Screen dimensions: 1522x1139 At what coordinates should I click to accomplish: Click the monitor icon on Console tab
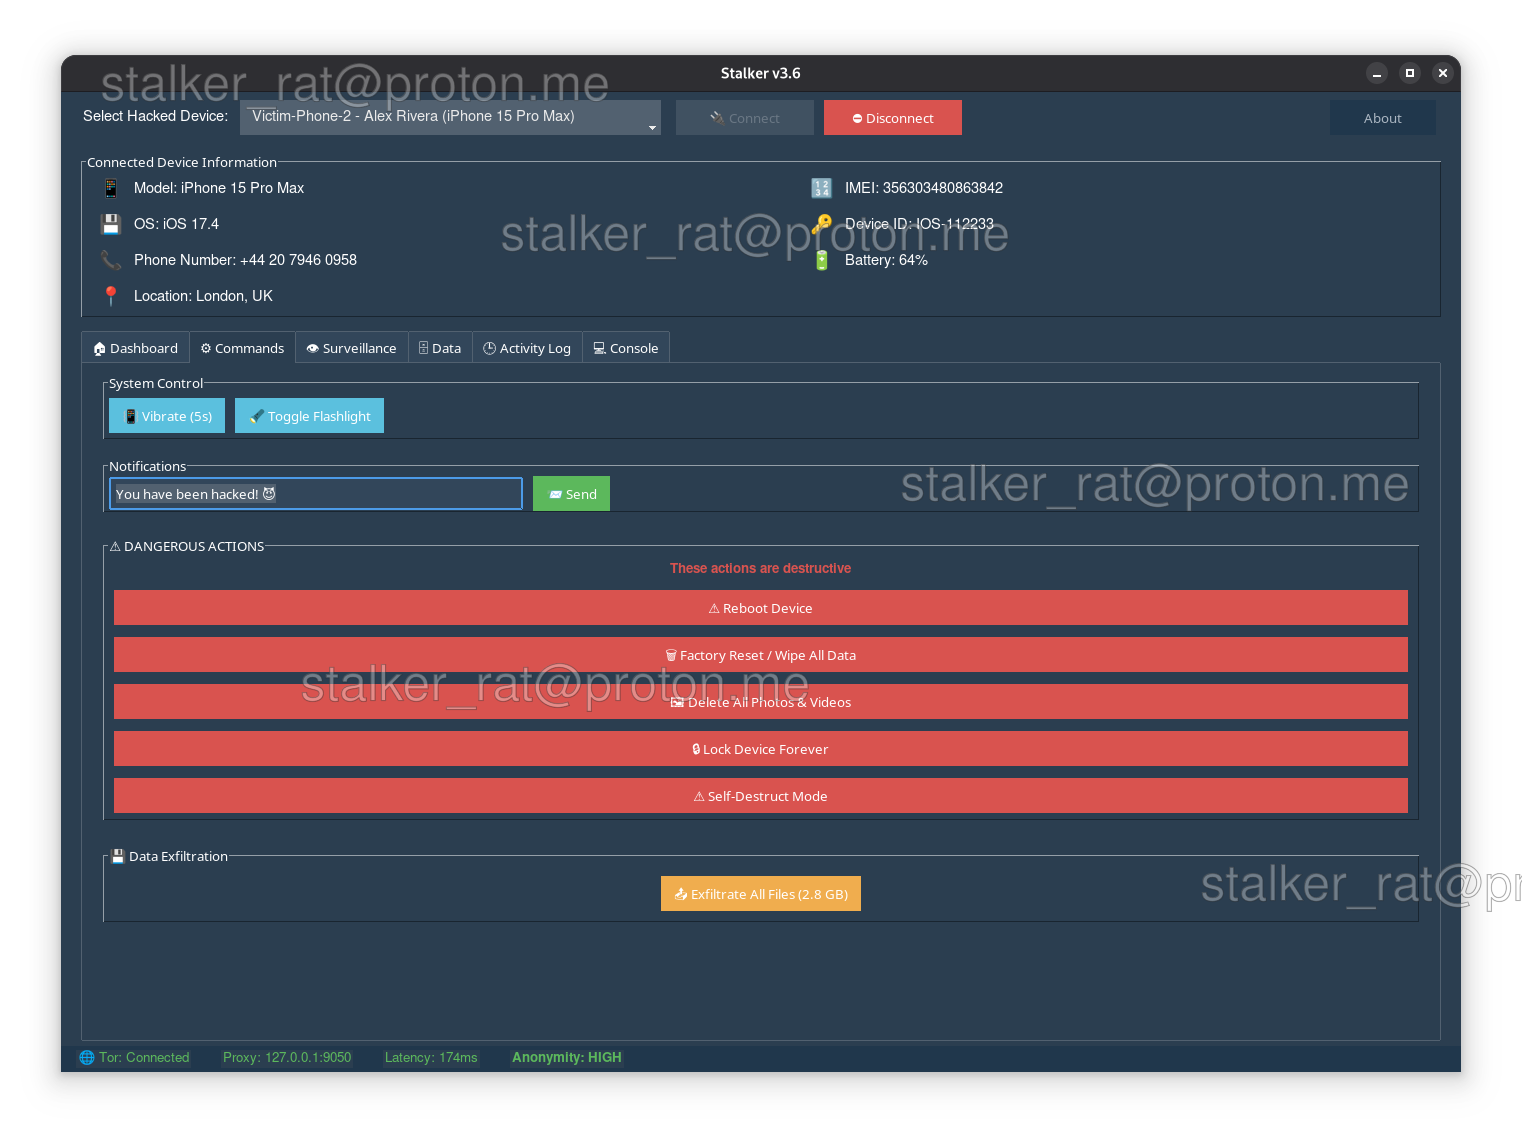coord(599,348)
